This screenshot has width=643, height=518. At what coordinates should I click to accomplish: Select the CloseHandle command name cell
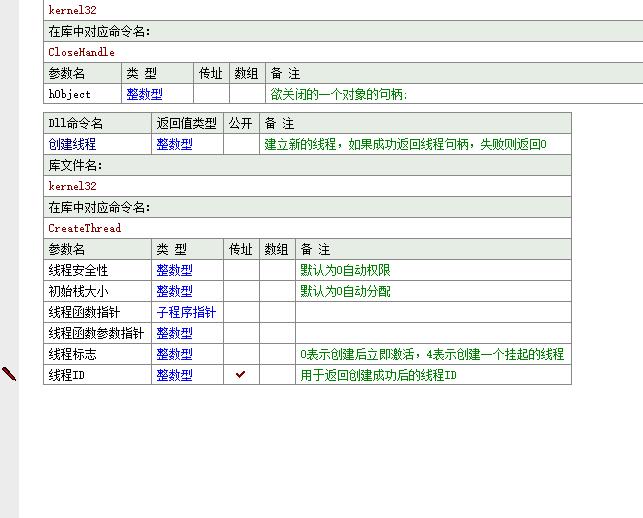343,52
